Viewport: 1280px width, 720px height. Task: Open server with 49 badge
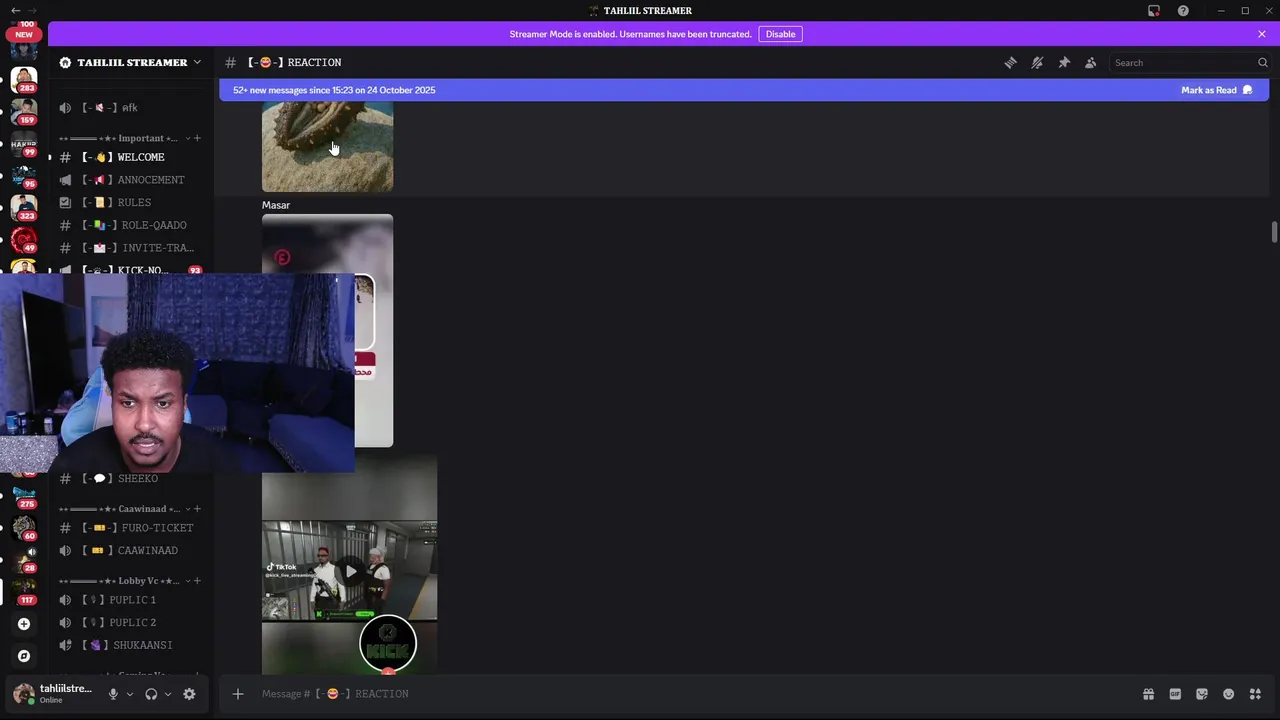click(24, 240)
